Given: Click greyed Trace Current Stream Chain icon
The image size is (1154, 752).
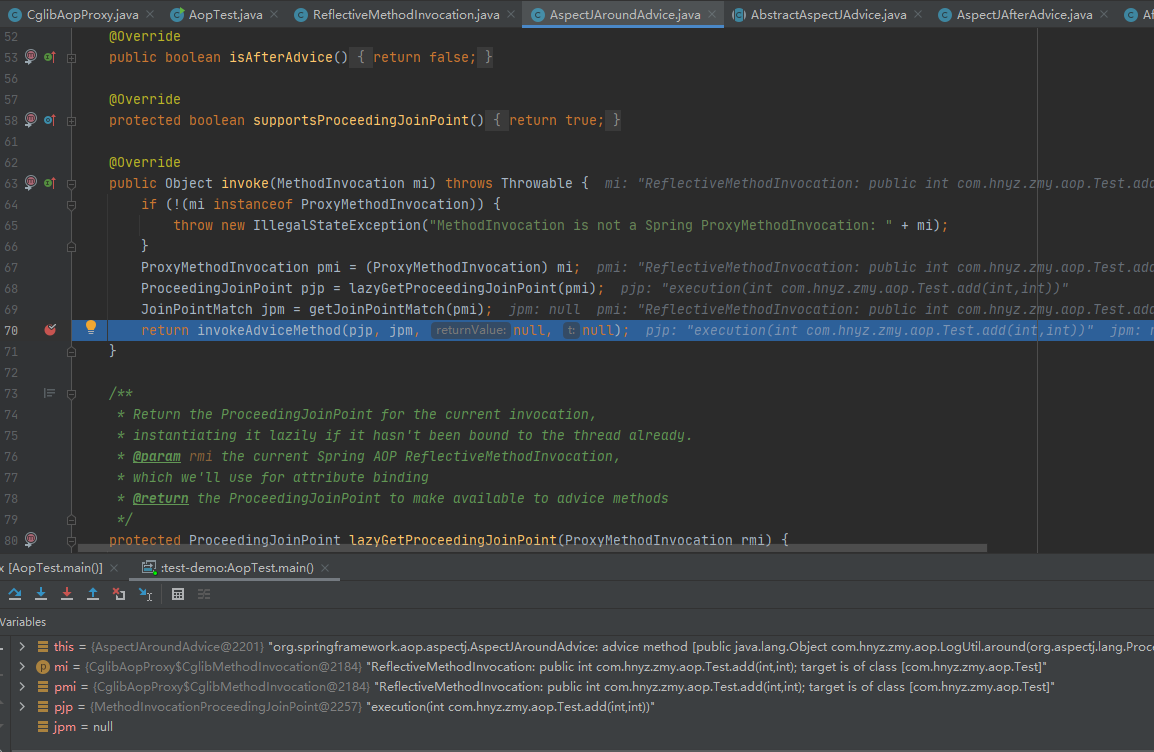Looking at the screenshot, I should [204, 594].
